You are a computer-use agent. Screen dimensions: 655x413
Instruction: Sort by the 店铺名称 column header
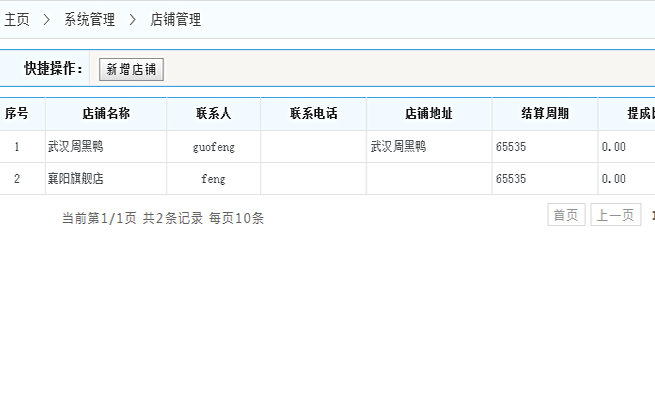[106, 114]
